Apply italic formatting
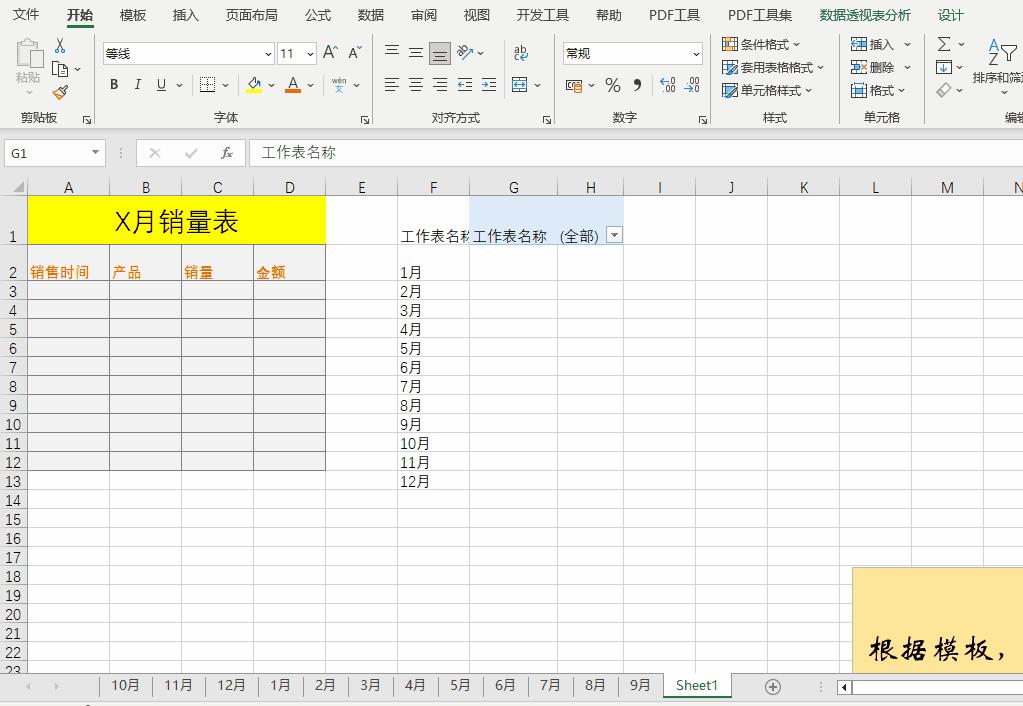Image resolution: width=1023 pixels, height=706 pixels. point(137,84)
